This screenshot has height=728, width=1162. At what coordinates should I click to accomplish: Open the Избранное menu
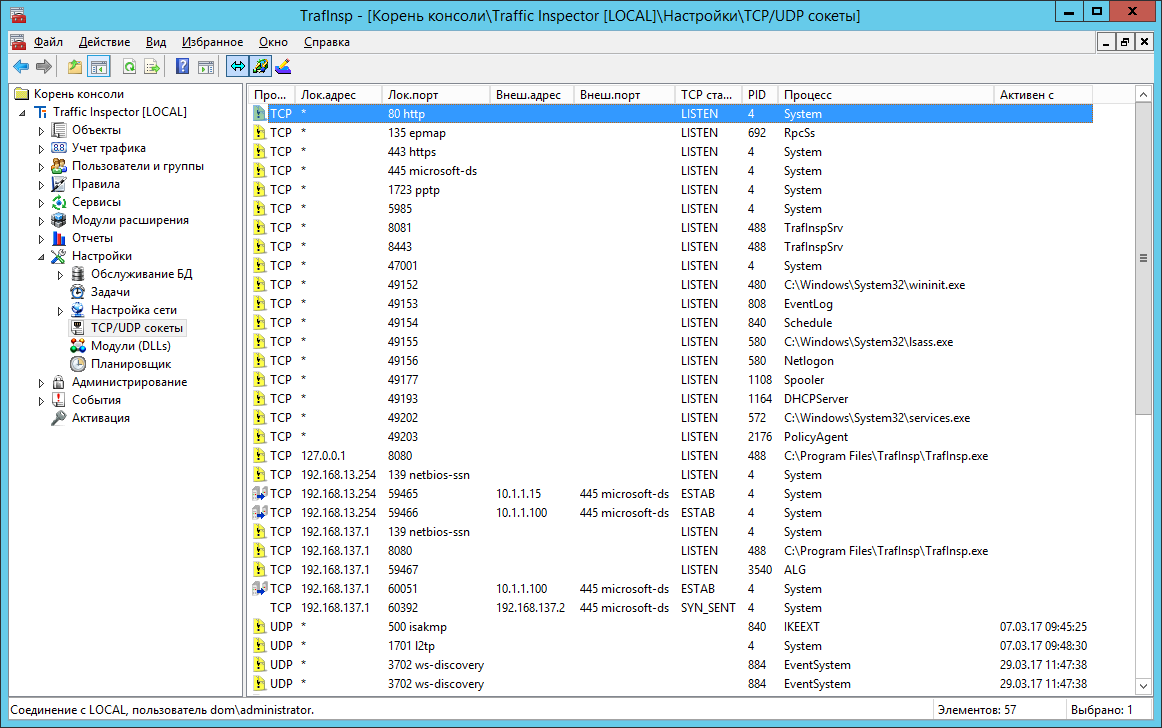click(213, 42)
